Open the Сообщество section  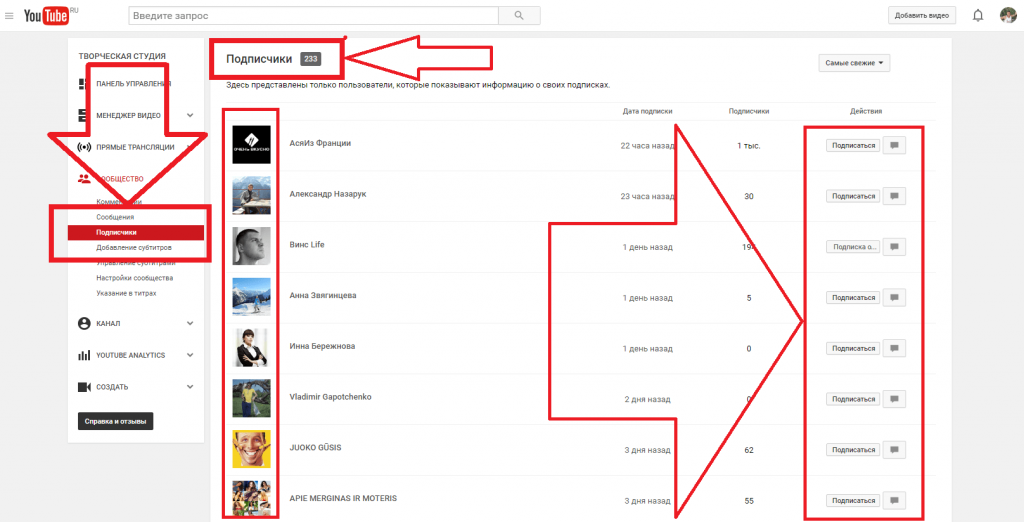click(x=120, y=178)
